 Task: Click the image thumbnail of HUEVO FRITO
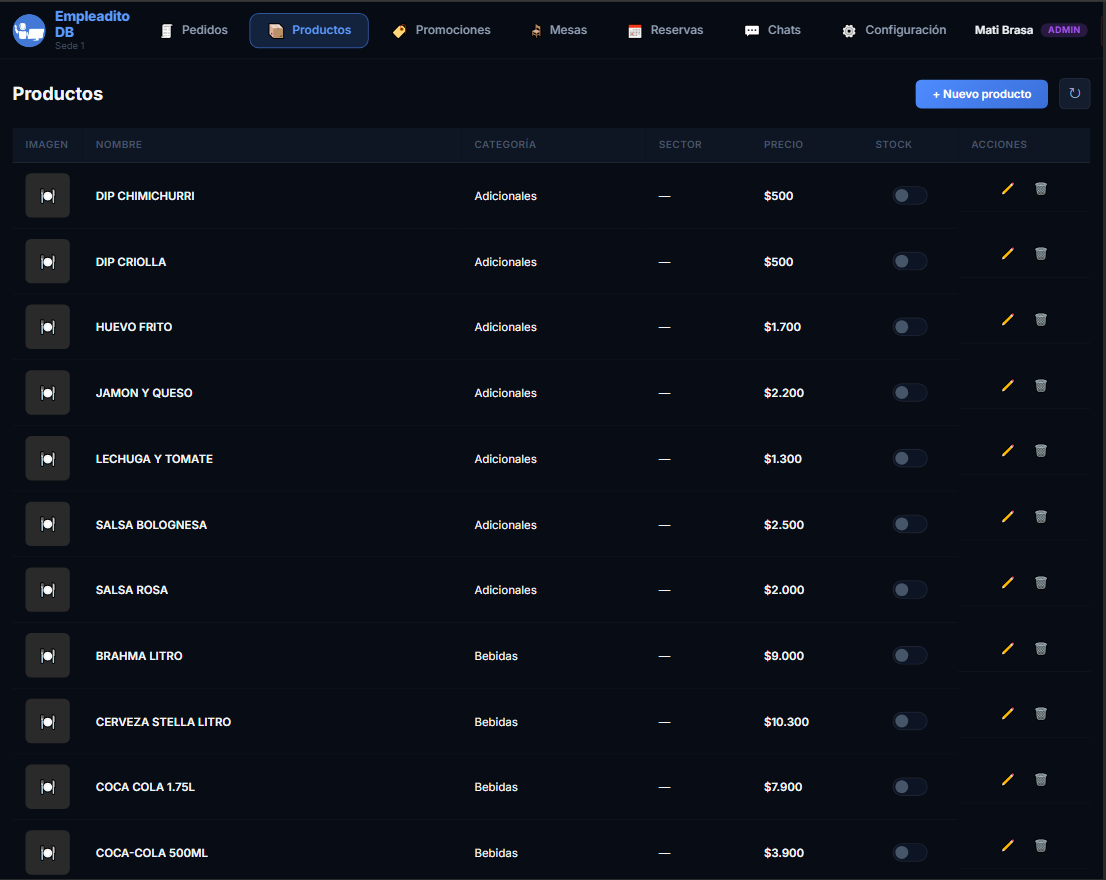47,327
